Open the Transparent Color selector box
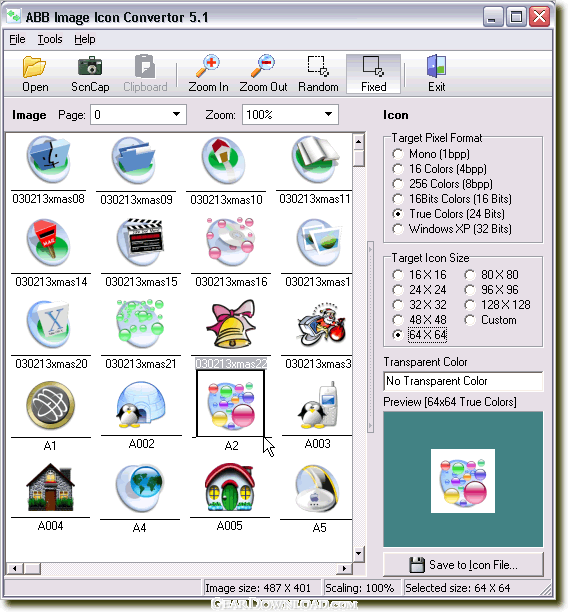The height and width of the screenshot is (612, 568). tap(463, 381)
